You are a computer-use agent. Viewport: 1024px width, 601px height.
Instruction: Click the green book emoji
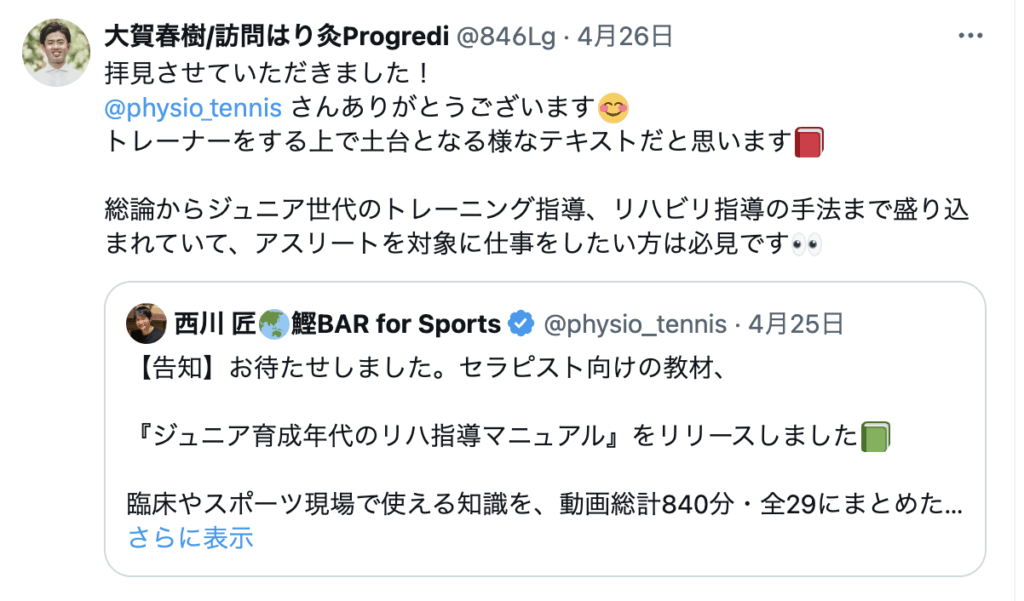(x=876, y=436)
